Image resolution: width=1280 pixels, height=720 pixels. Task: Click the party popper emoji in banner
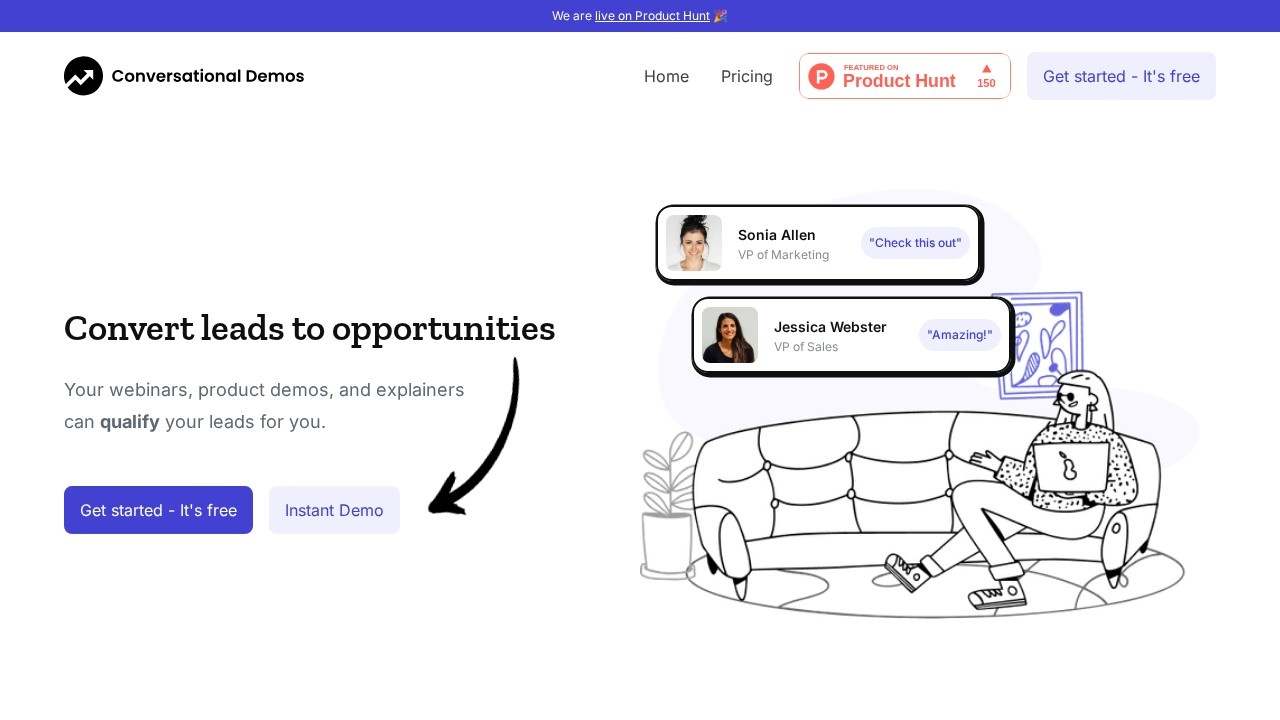[x=720, y=16]
